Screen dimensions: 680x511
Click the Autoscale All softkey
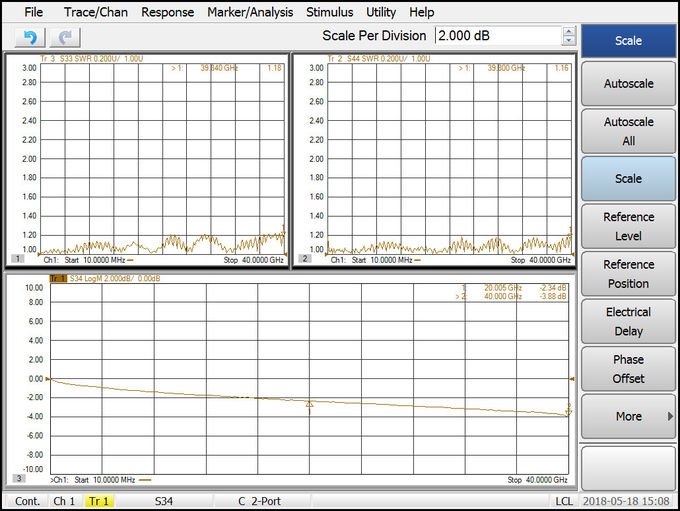628,131
